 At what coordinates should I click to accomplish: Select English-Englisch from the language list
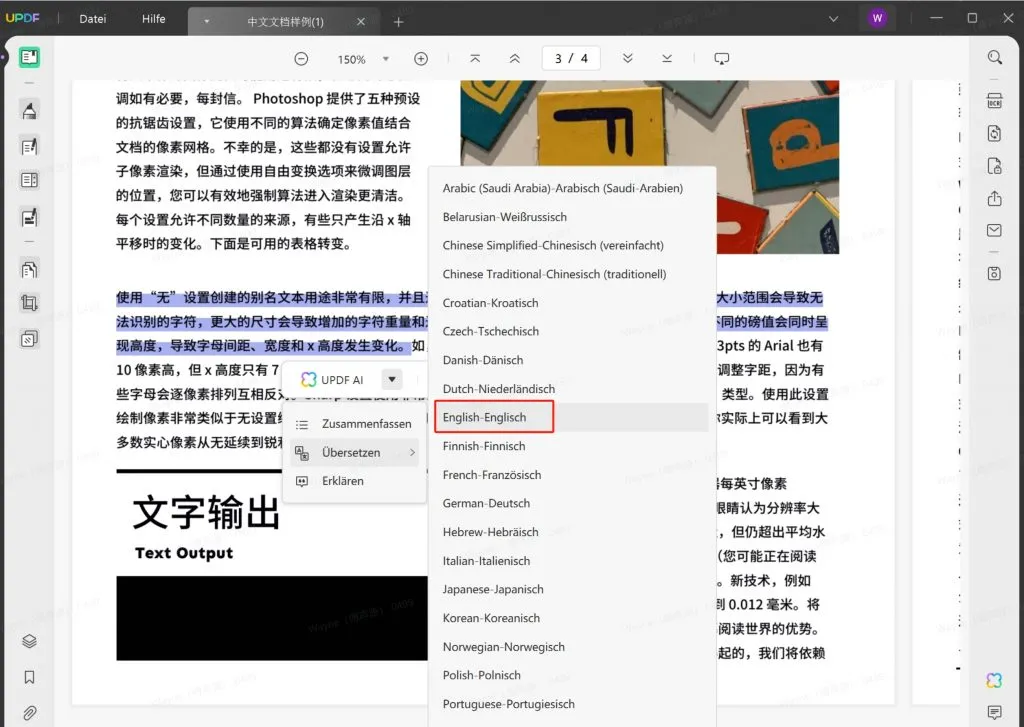[483, 417]
